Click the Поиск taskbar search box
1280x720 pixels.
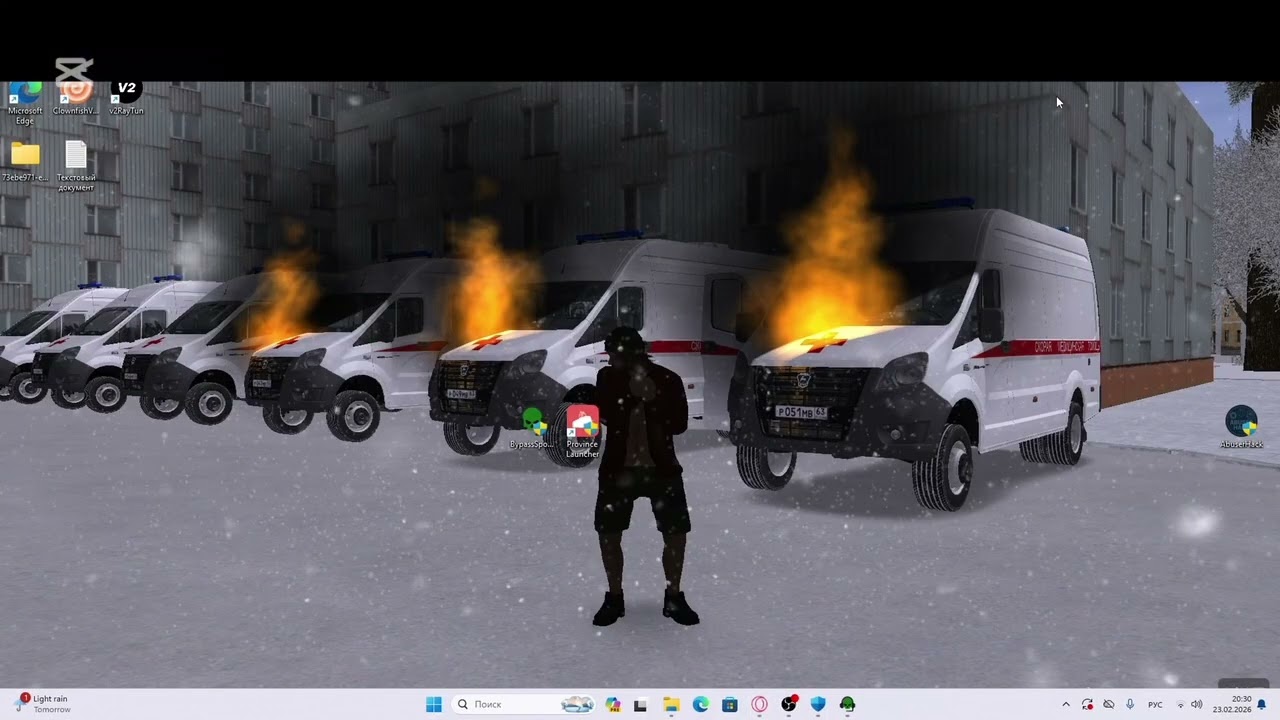pos(525,704)
